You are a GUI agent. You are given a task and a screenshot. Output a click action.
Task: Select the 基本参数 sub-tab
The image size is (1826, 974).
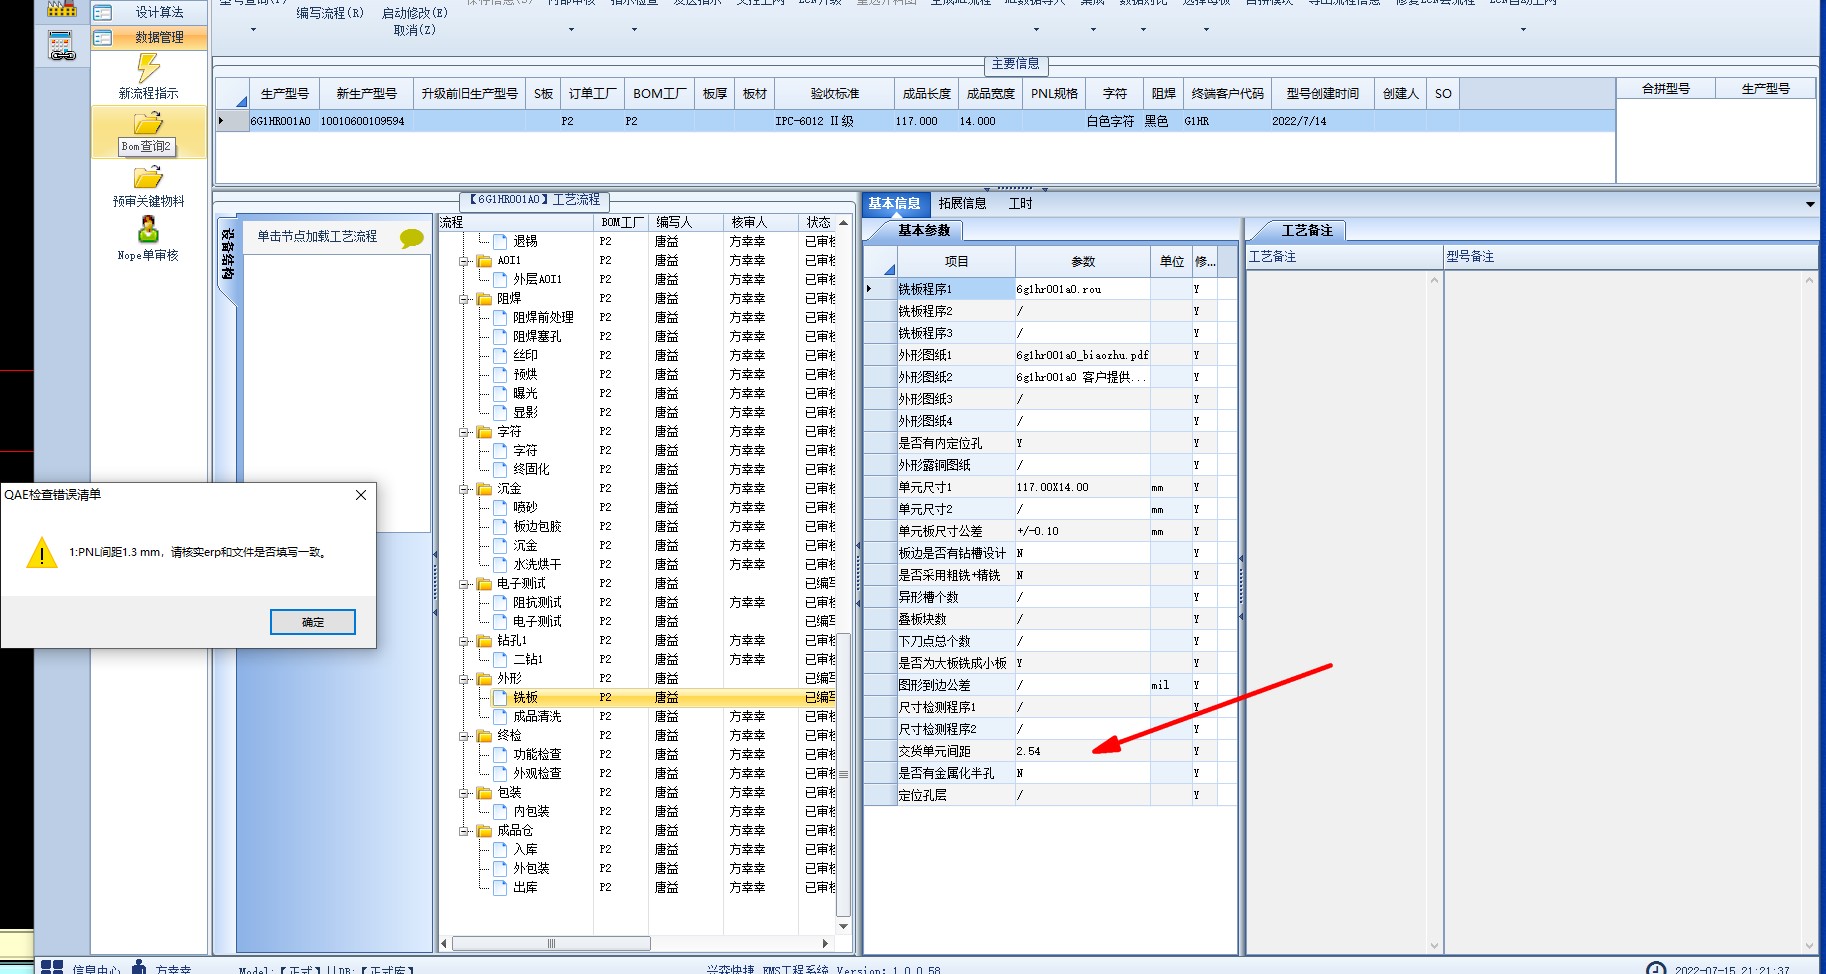(924, 230)
